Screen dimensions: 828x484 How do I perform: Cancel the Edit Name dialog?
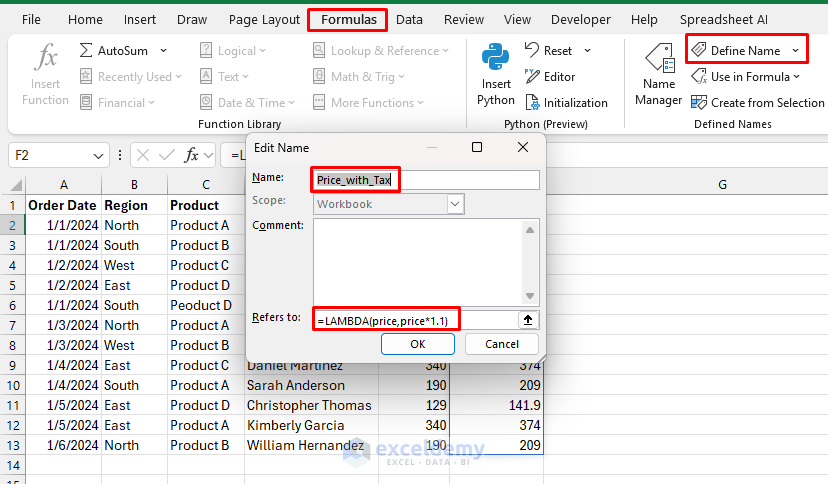coord(501,344)
